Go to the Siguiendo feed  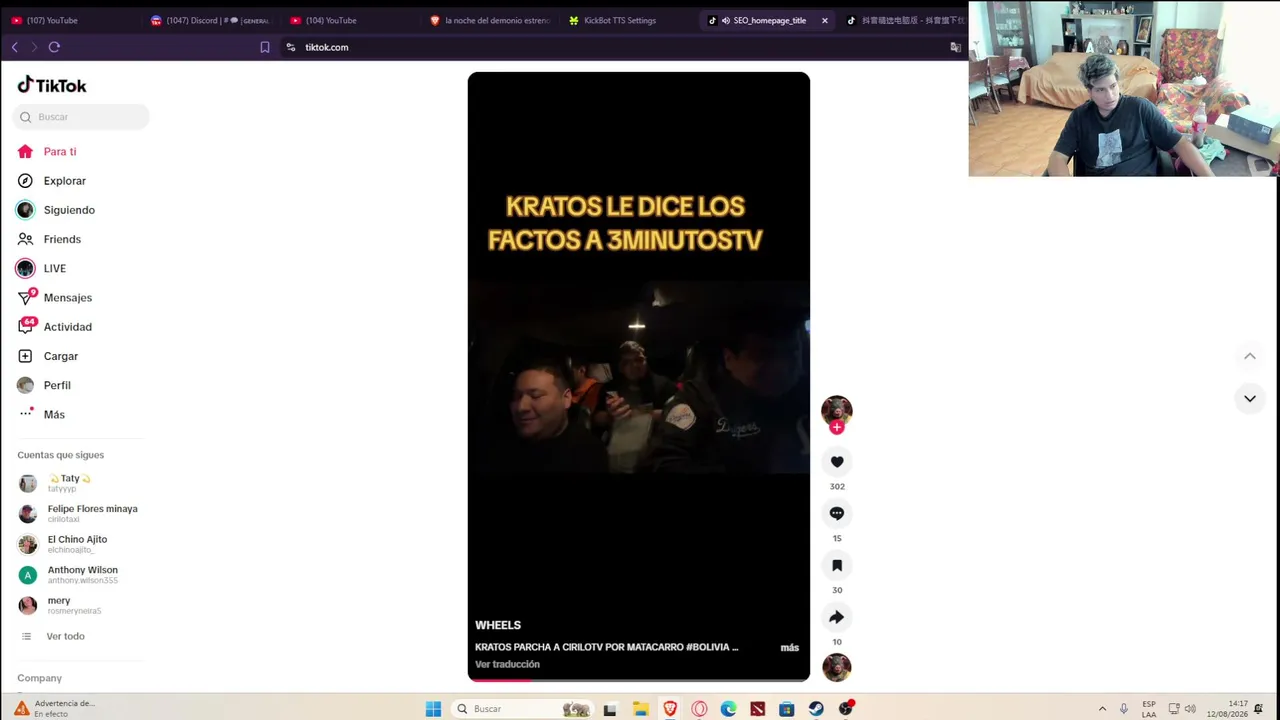(x=56, y=210)
